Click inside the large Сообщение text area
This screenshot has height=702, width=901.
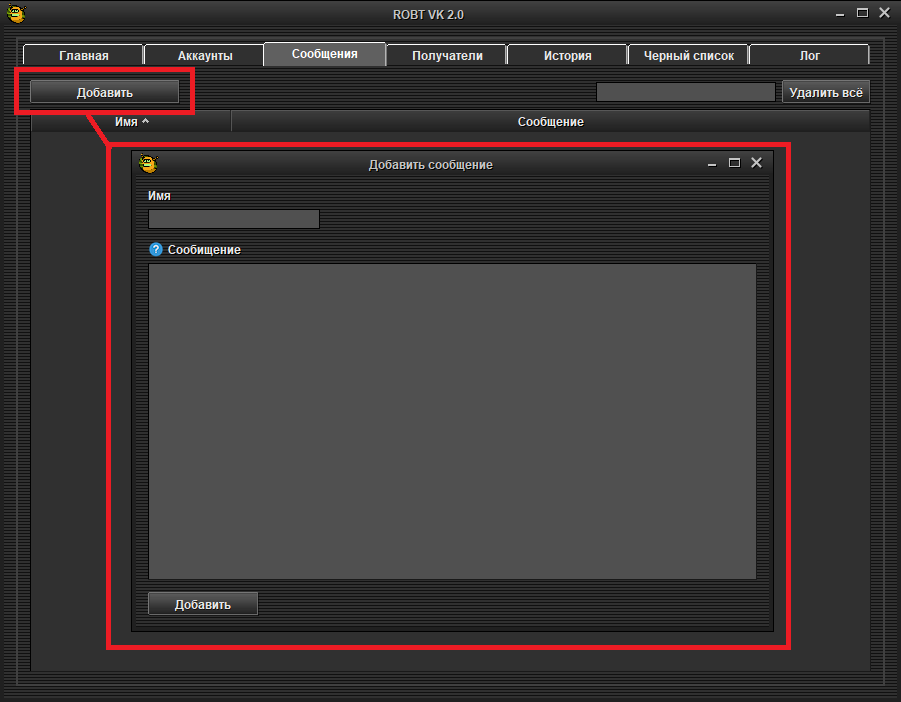pyautogui.click(x=452, y=421)
